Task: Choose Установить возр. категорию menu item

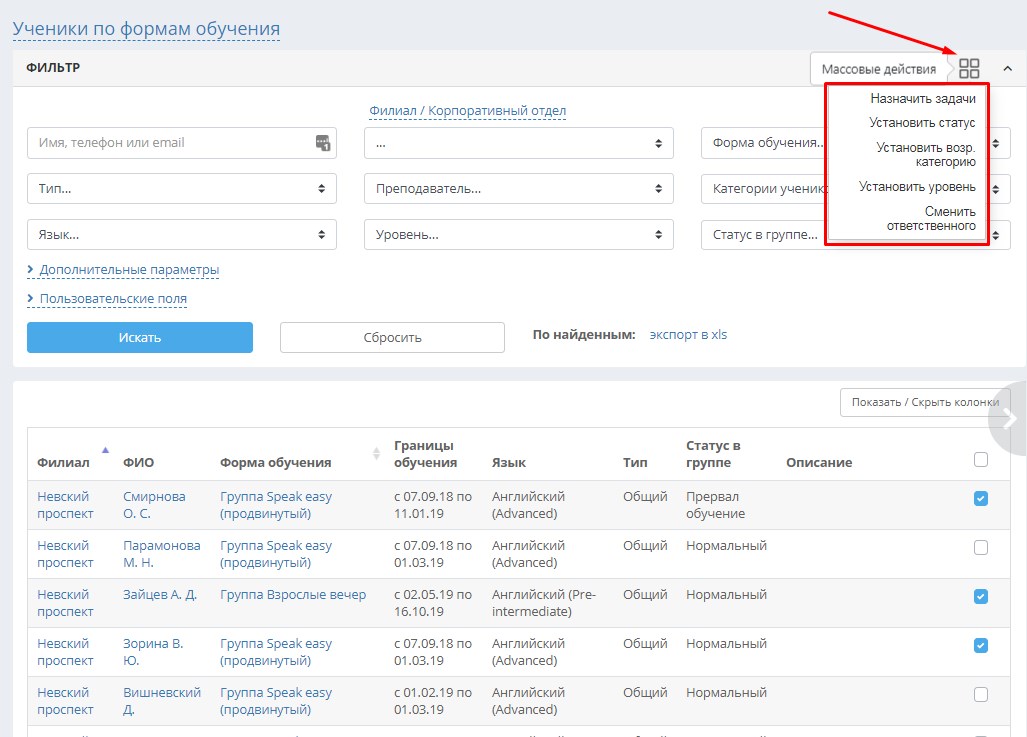Action: tap(925, 155)
